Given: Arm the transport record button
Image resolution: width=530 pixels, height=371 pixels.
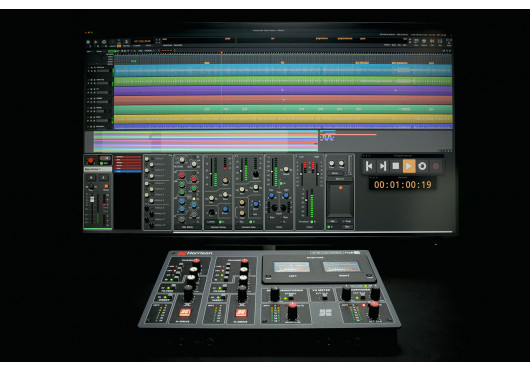Looking at the screenshot, I should [436, 166].
